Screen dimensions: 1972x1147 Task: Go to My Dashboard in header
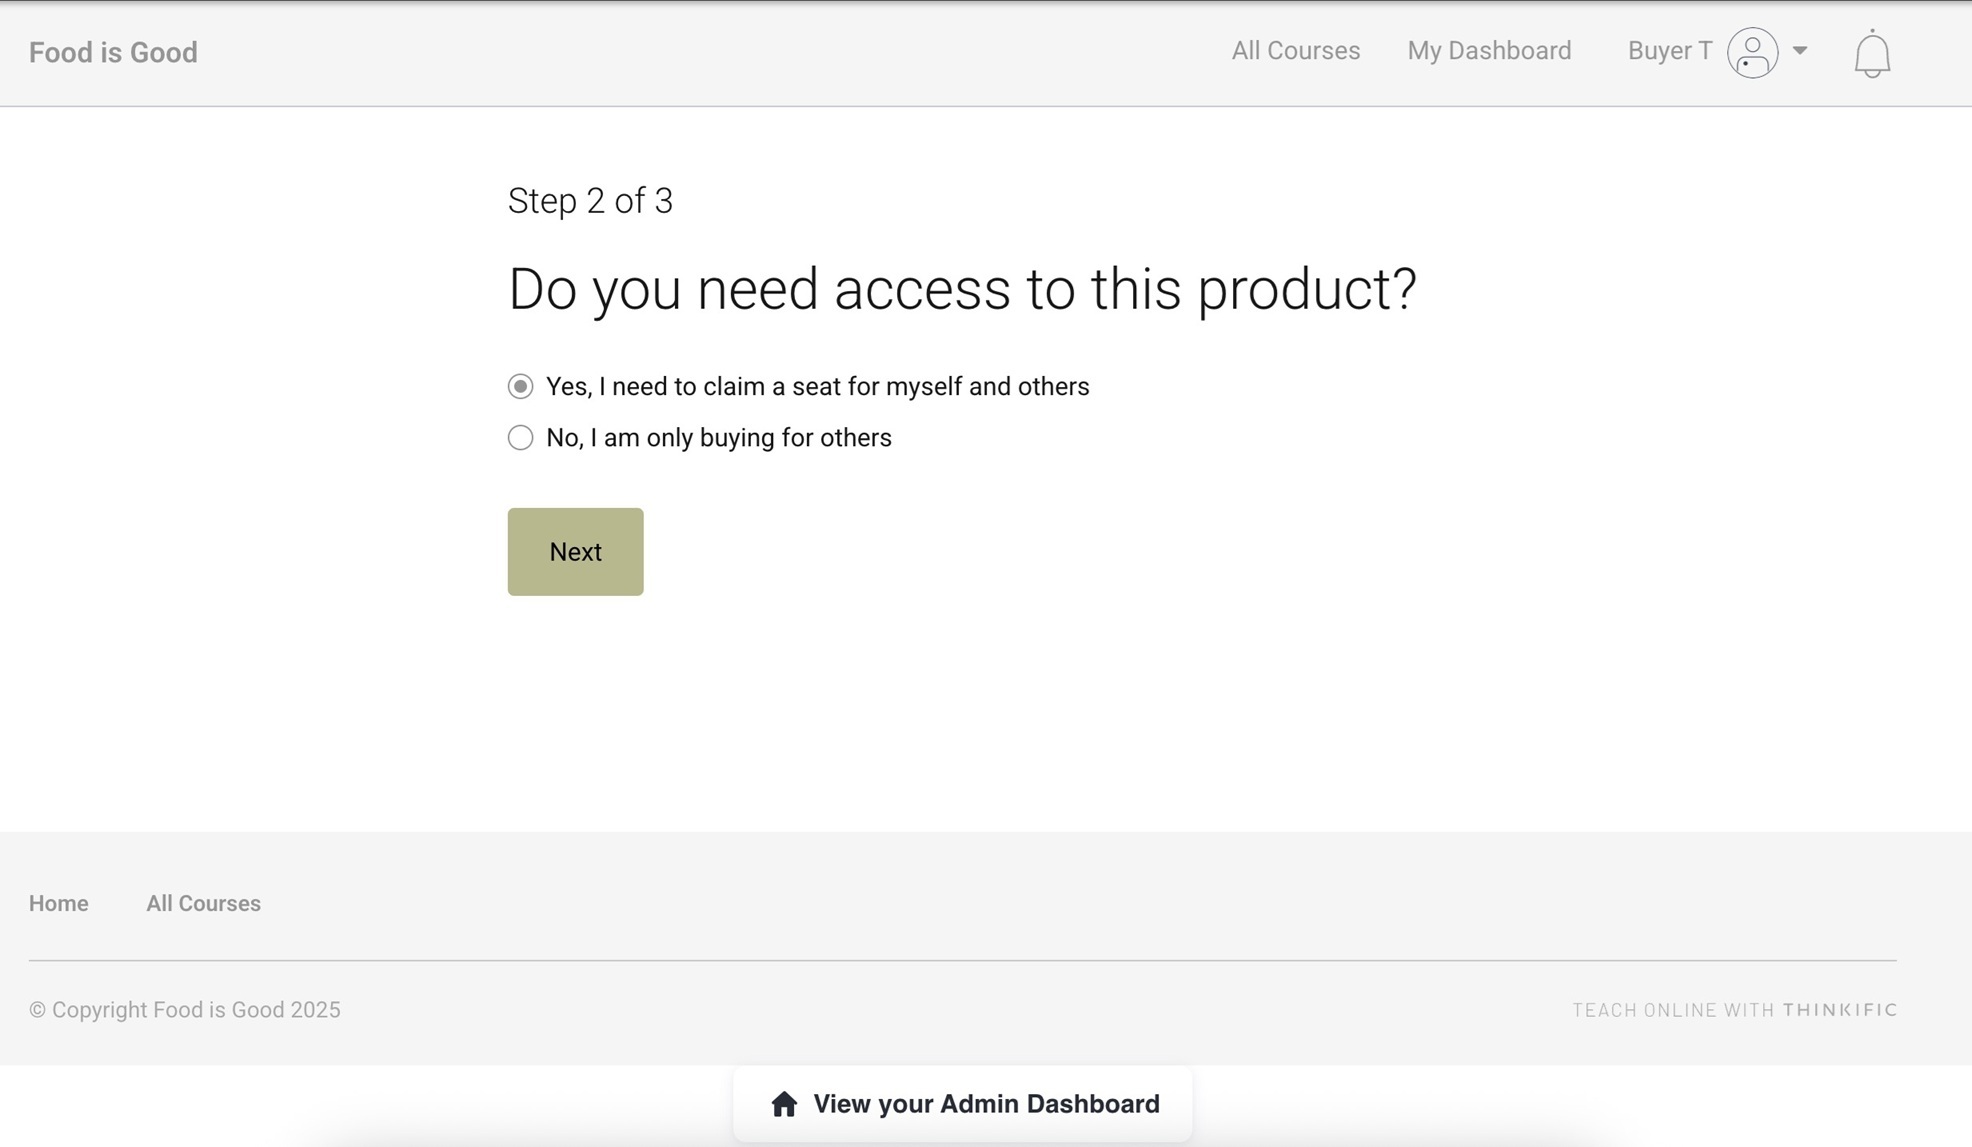(x=1488, y=51)
